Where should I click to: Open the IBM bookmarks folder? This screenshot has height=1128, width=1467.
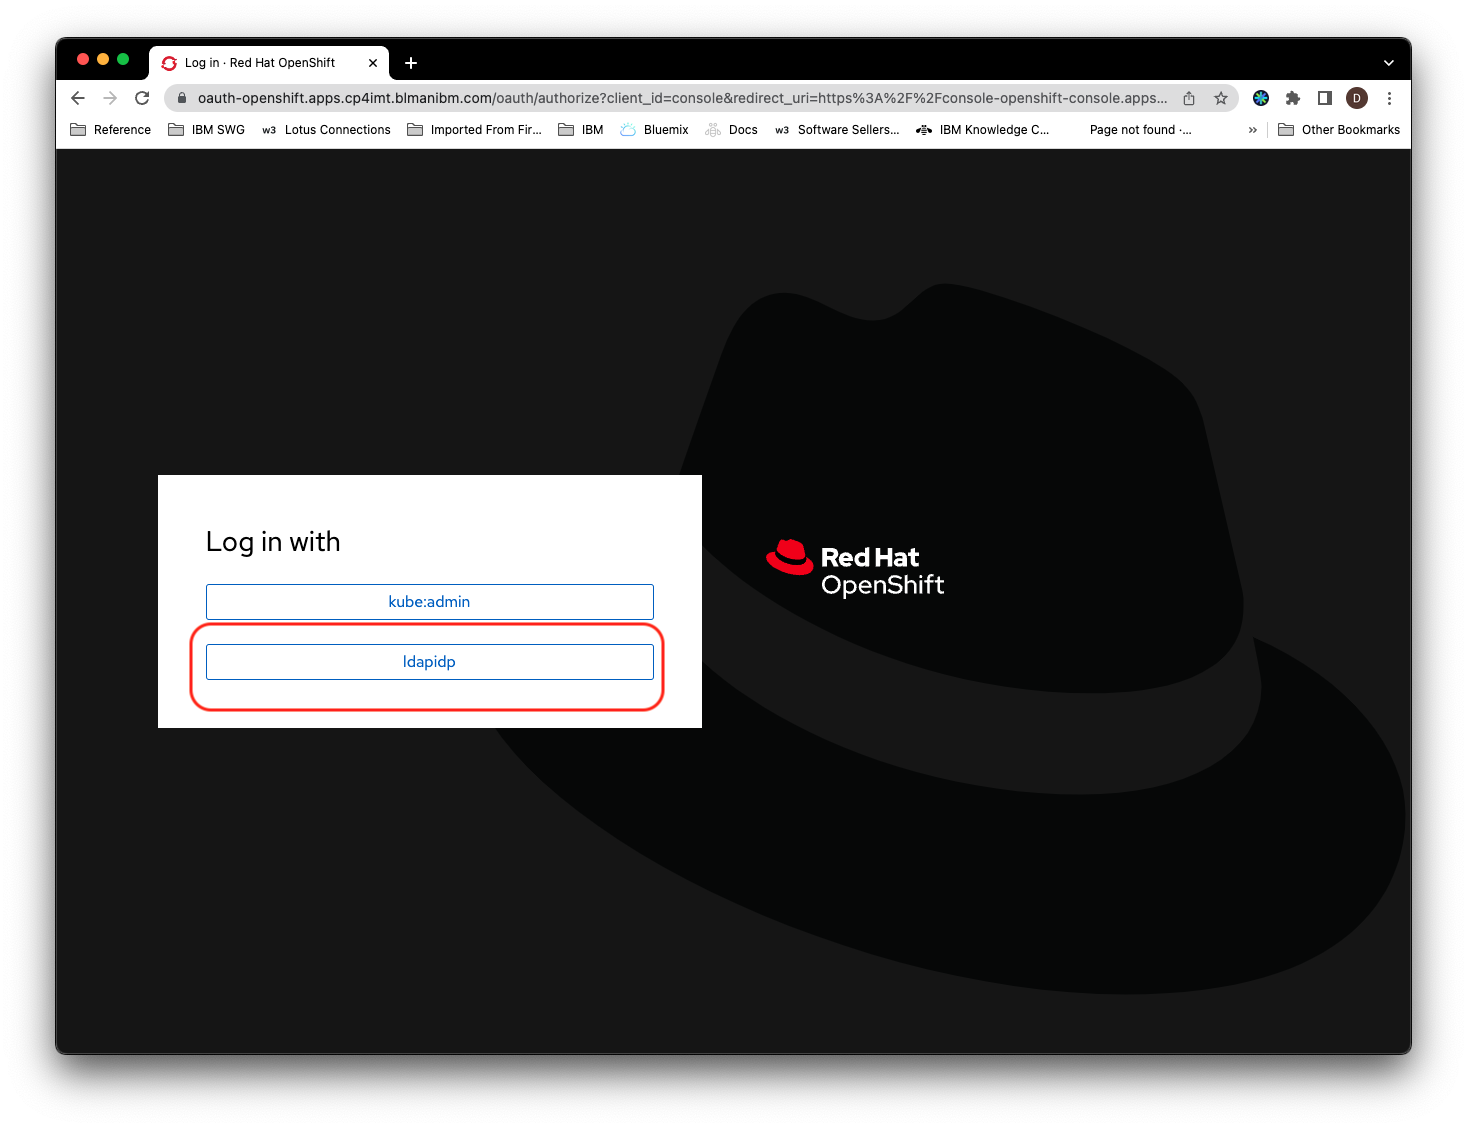pyautogui.click(x=581, y=130)
